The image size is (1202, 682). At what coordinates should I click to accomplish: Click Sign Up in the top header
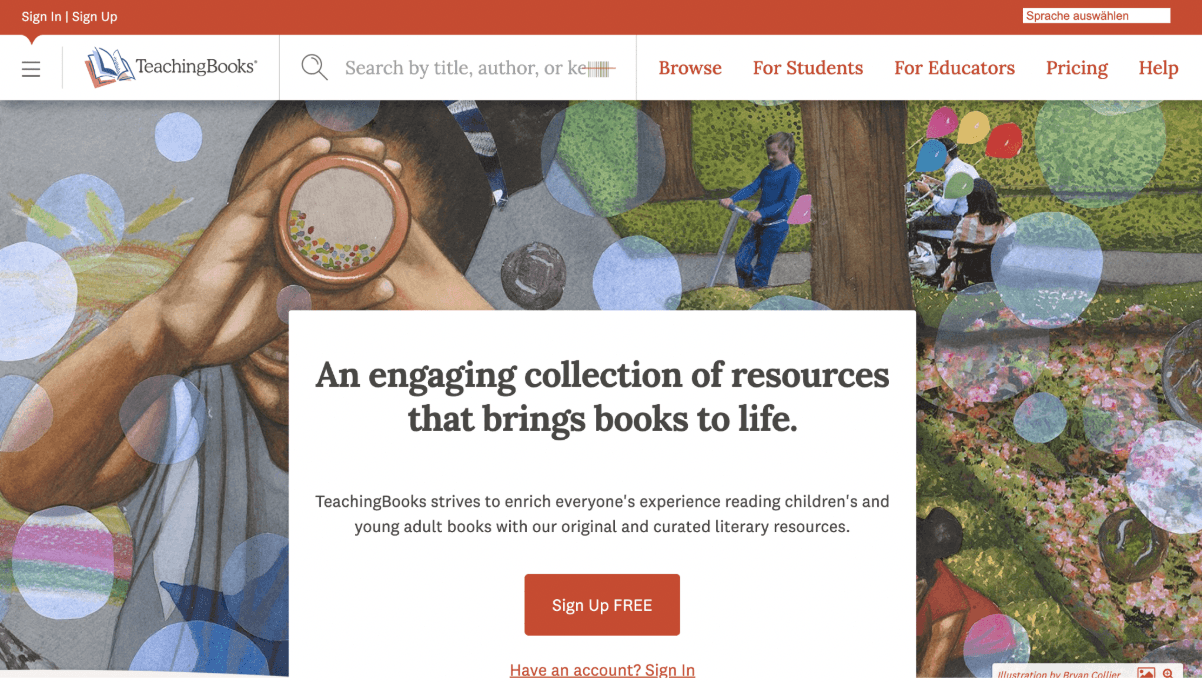click(x=94, y=16)
